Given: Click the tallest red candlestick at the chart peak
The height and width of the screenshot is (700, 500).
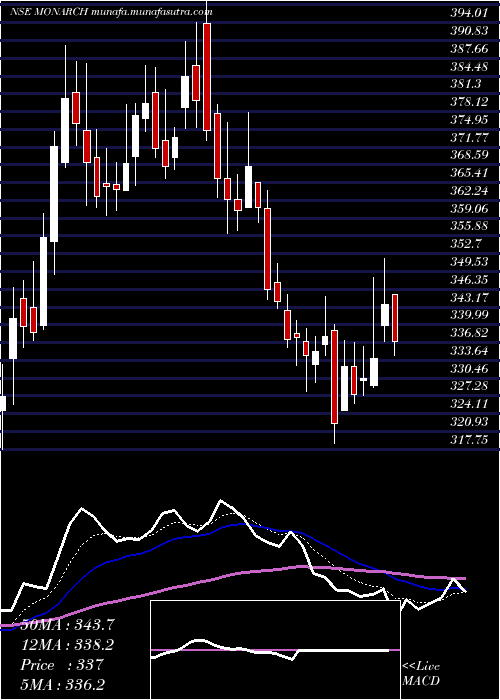Looking at the screenshot, I should coord(207,77).
